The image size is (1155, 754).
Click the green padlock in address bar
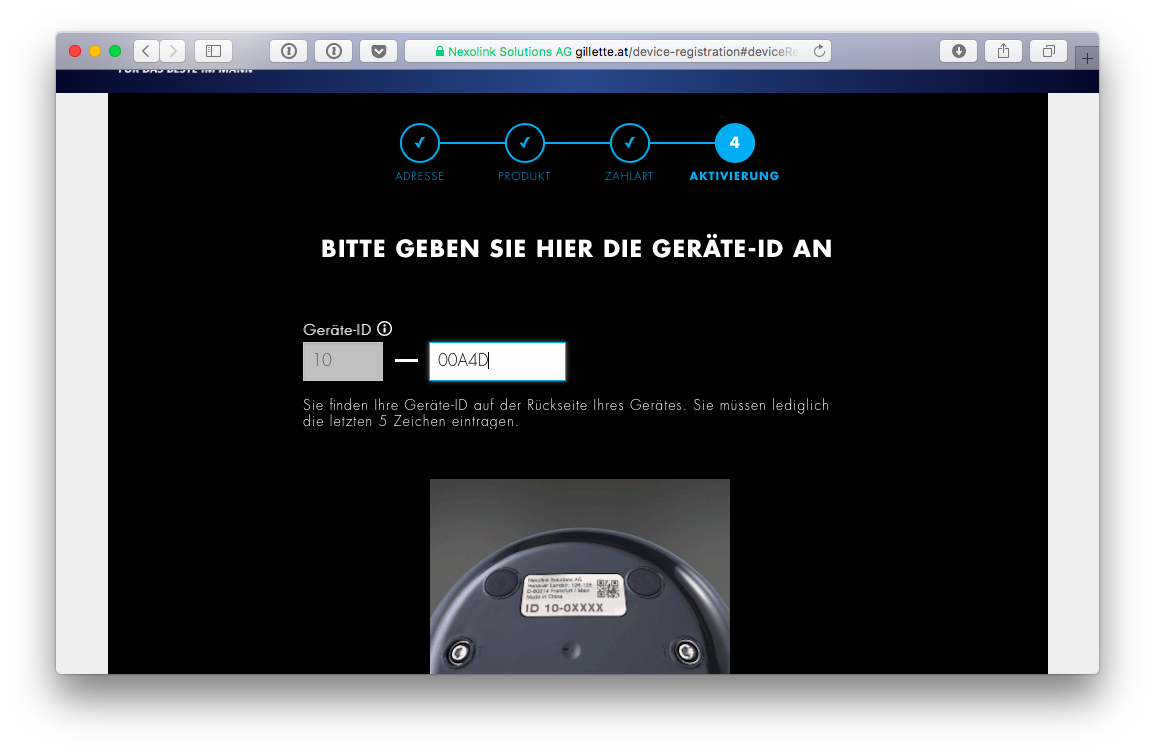pos(440,51)
